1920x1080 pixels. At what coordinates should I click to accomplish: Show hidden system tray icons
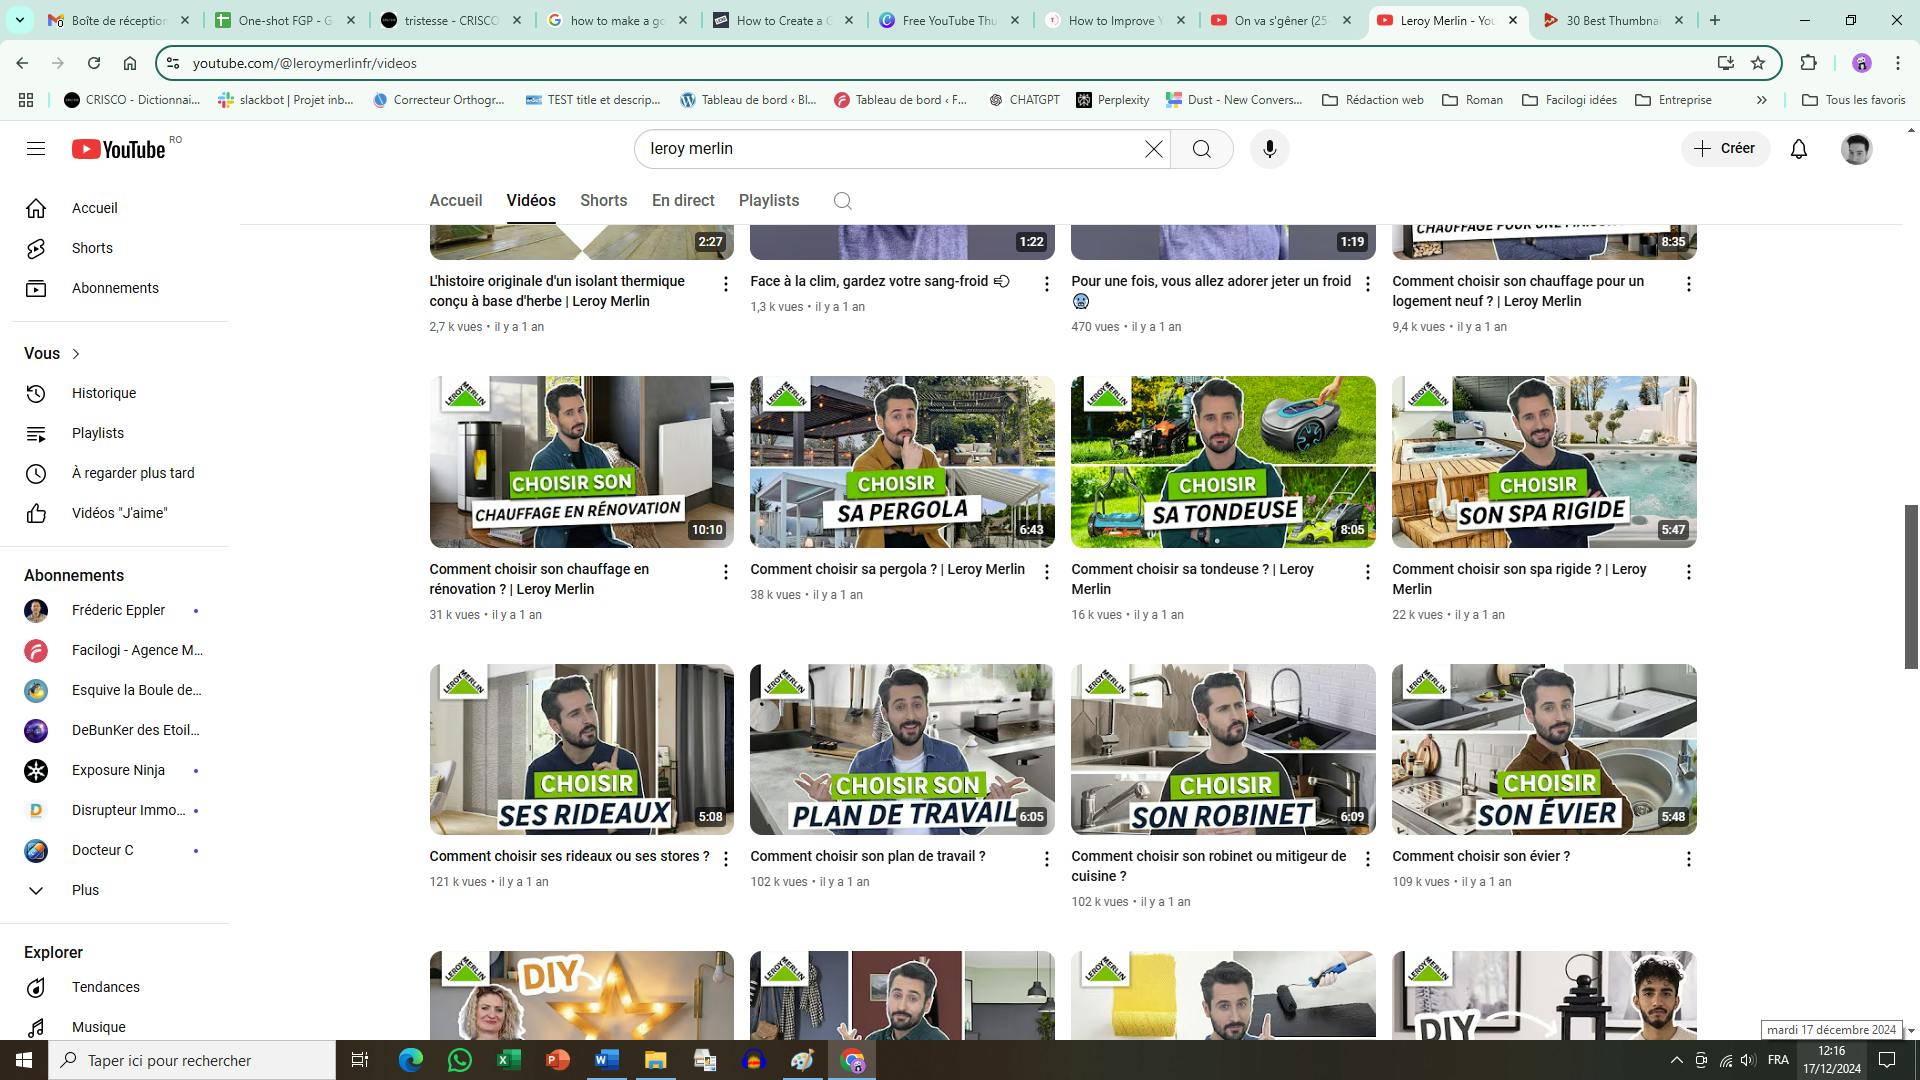1676,1060
